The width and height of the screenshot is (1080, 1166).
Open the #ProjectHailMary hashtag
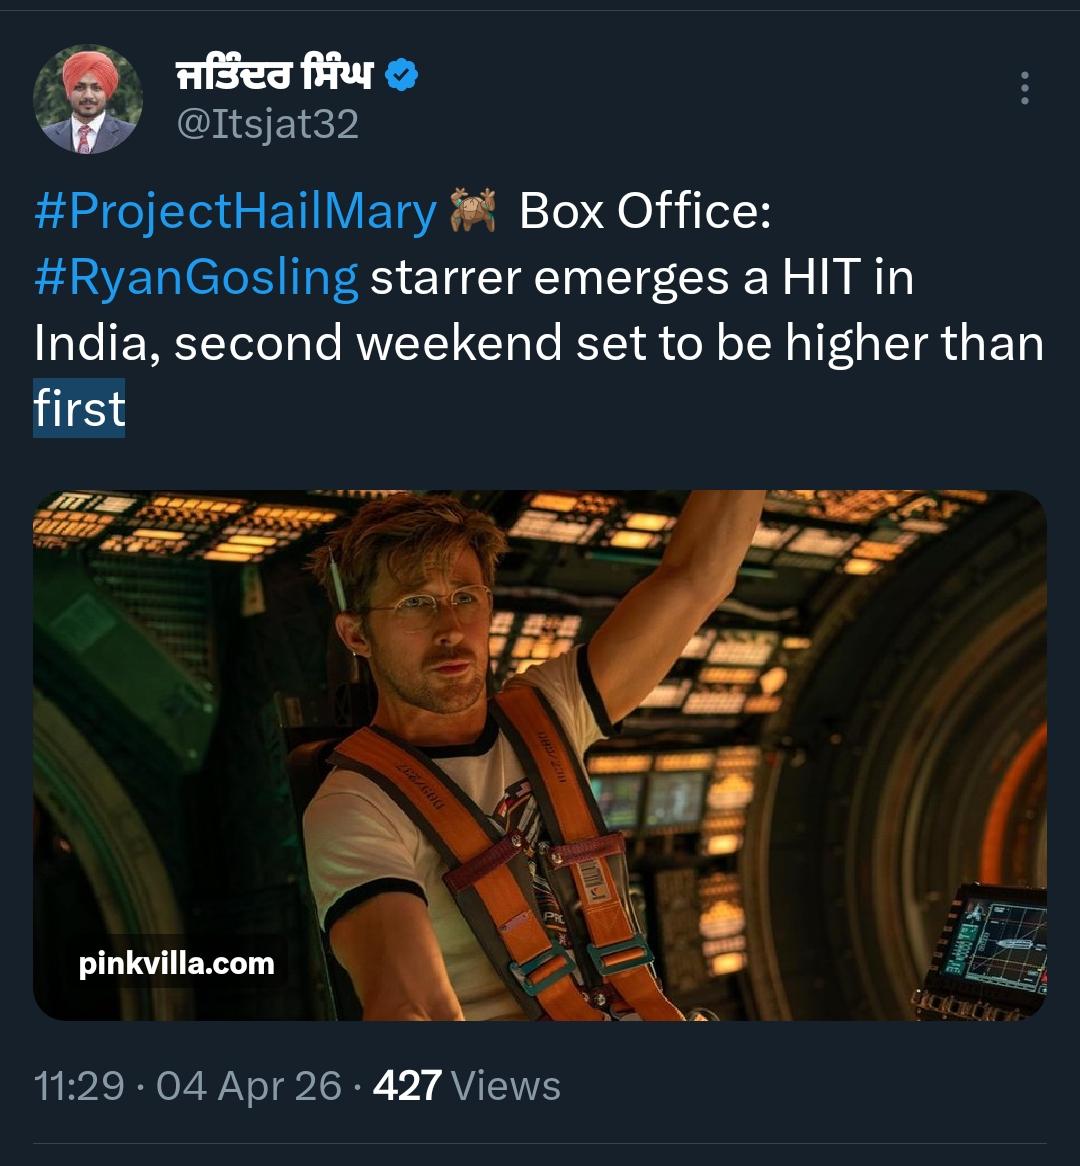[235, 211]
